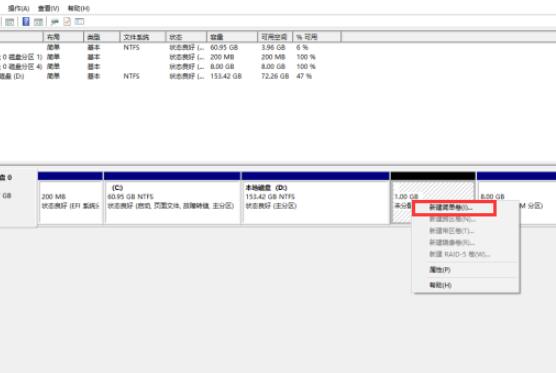
Task: Click the 153.42 GB capacity cell
Action: 226,76
